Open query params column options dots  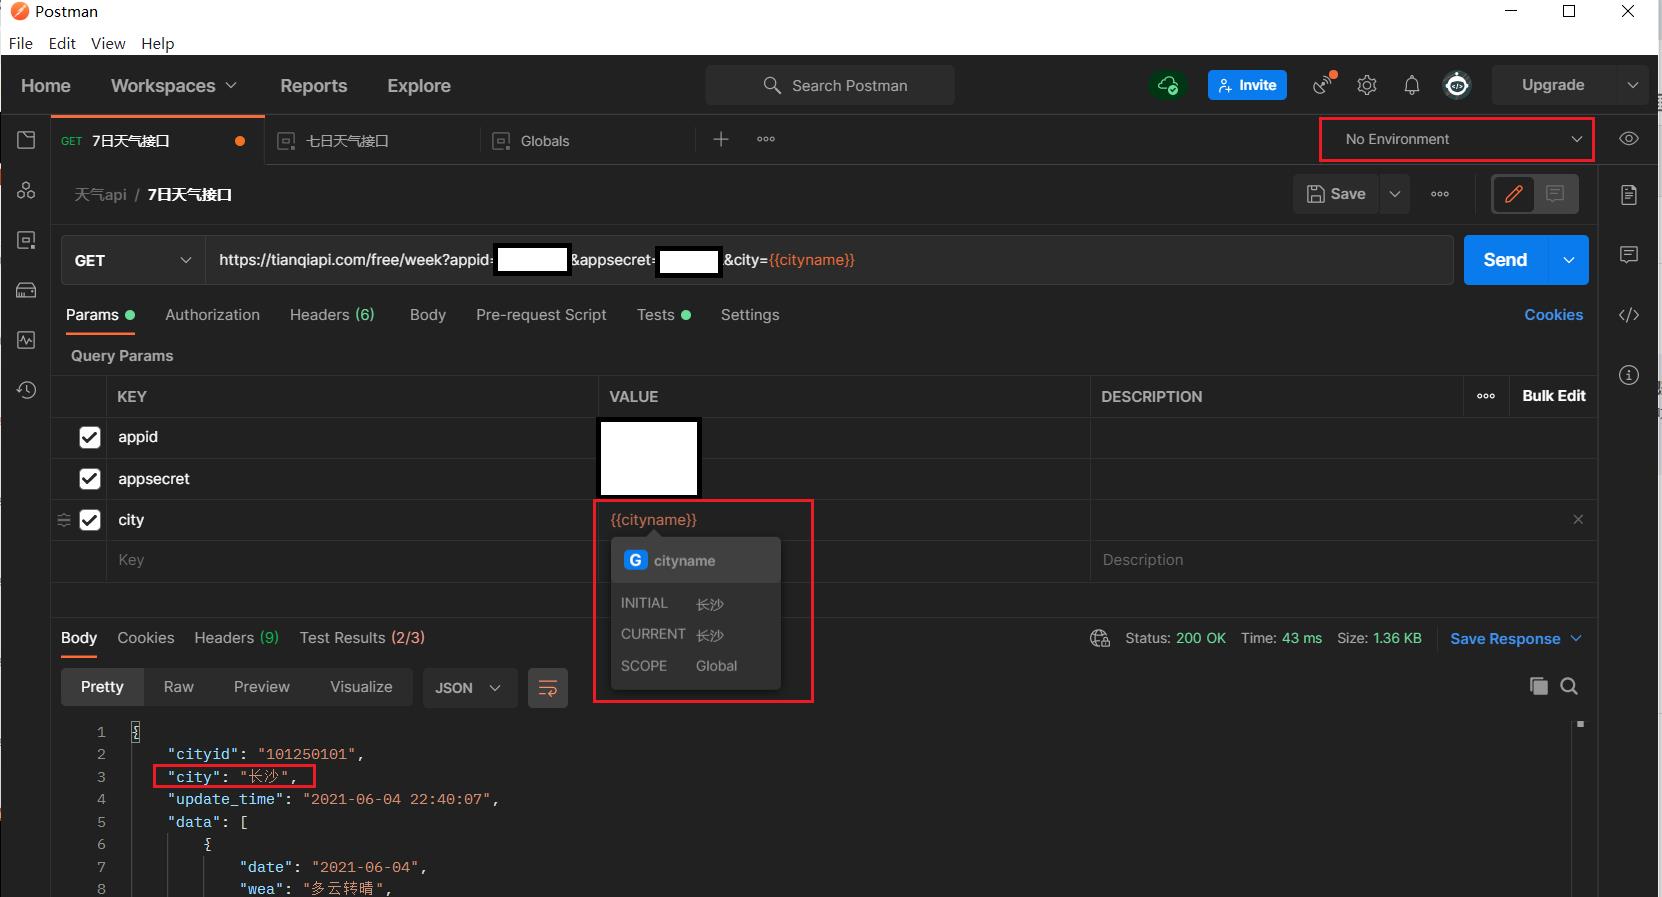(1486, 396)
